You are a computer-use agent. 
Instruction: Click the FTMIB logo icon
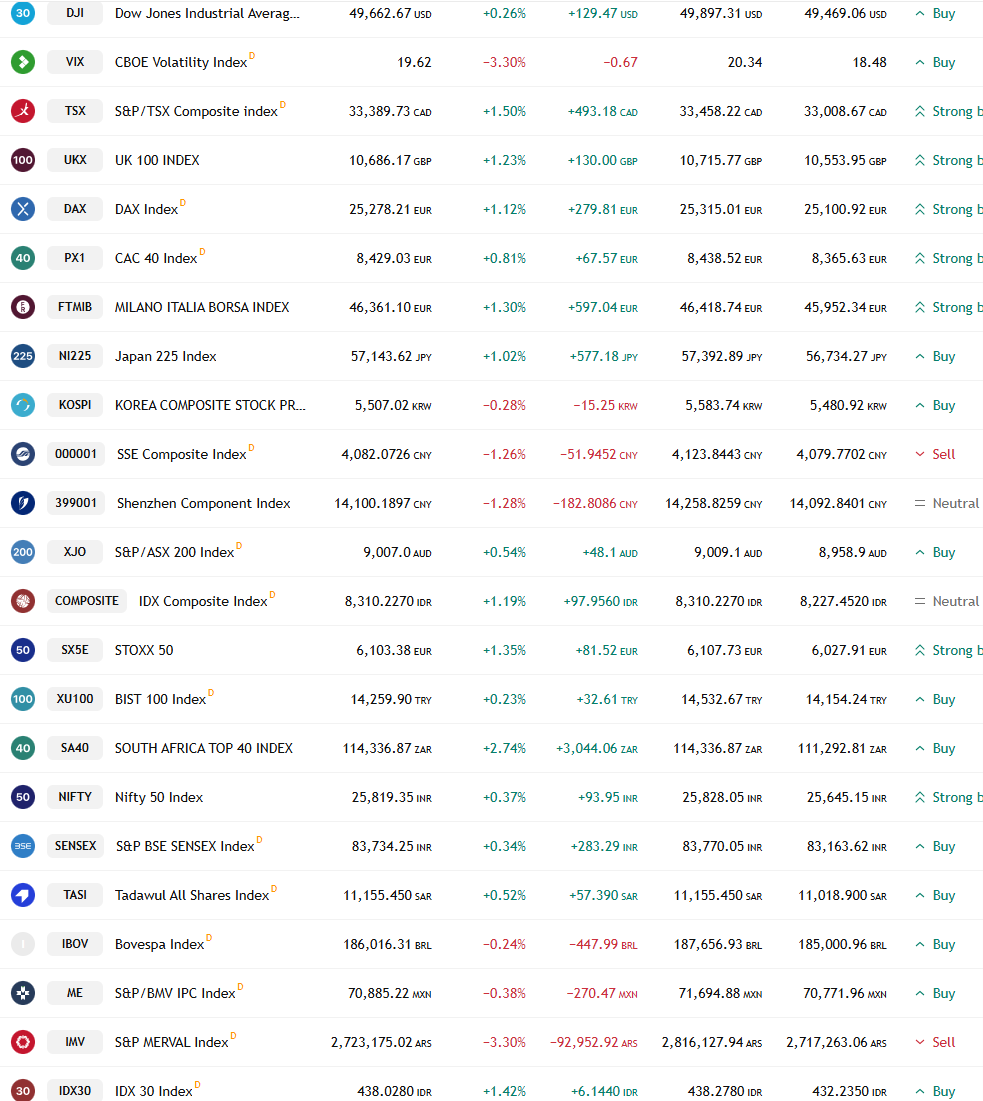tap(22, 307)
